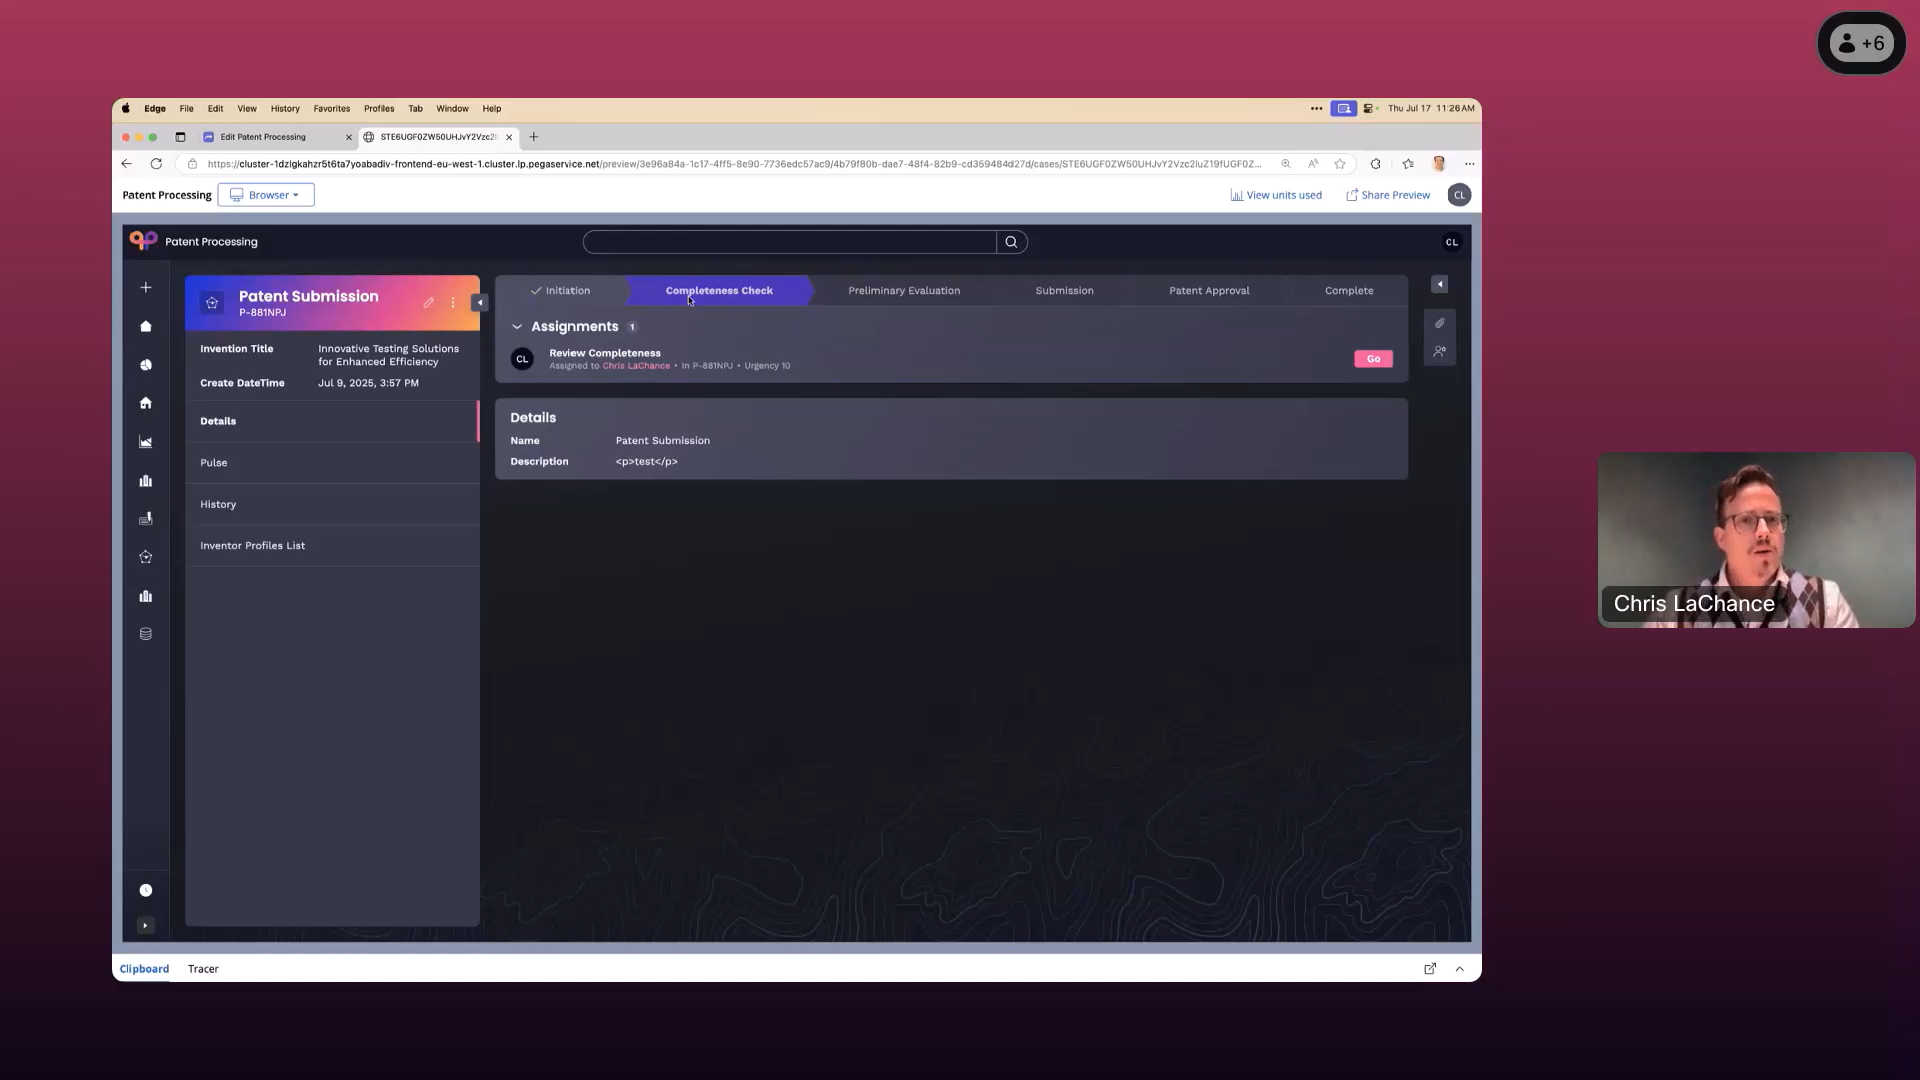Open the Share Preview link
The image size is (1920, 1080).
(x=1388, y=194)
